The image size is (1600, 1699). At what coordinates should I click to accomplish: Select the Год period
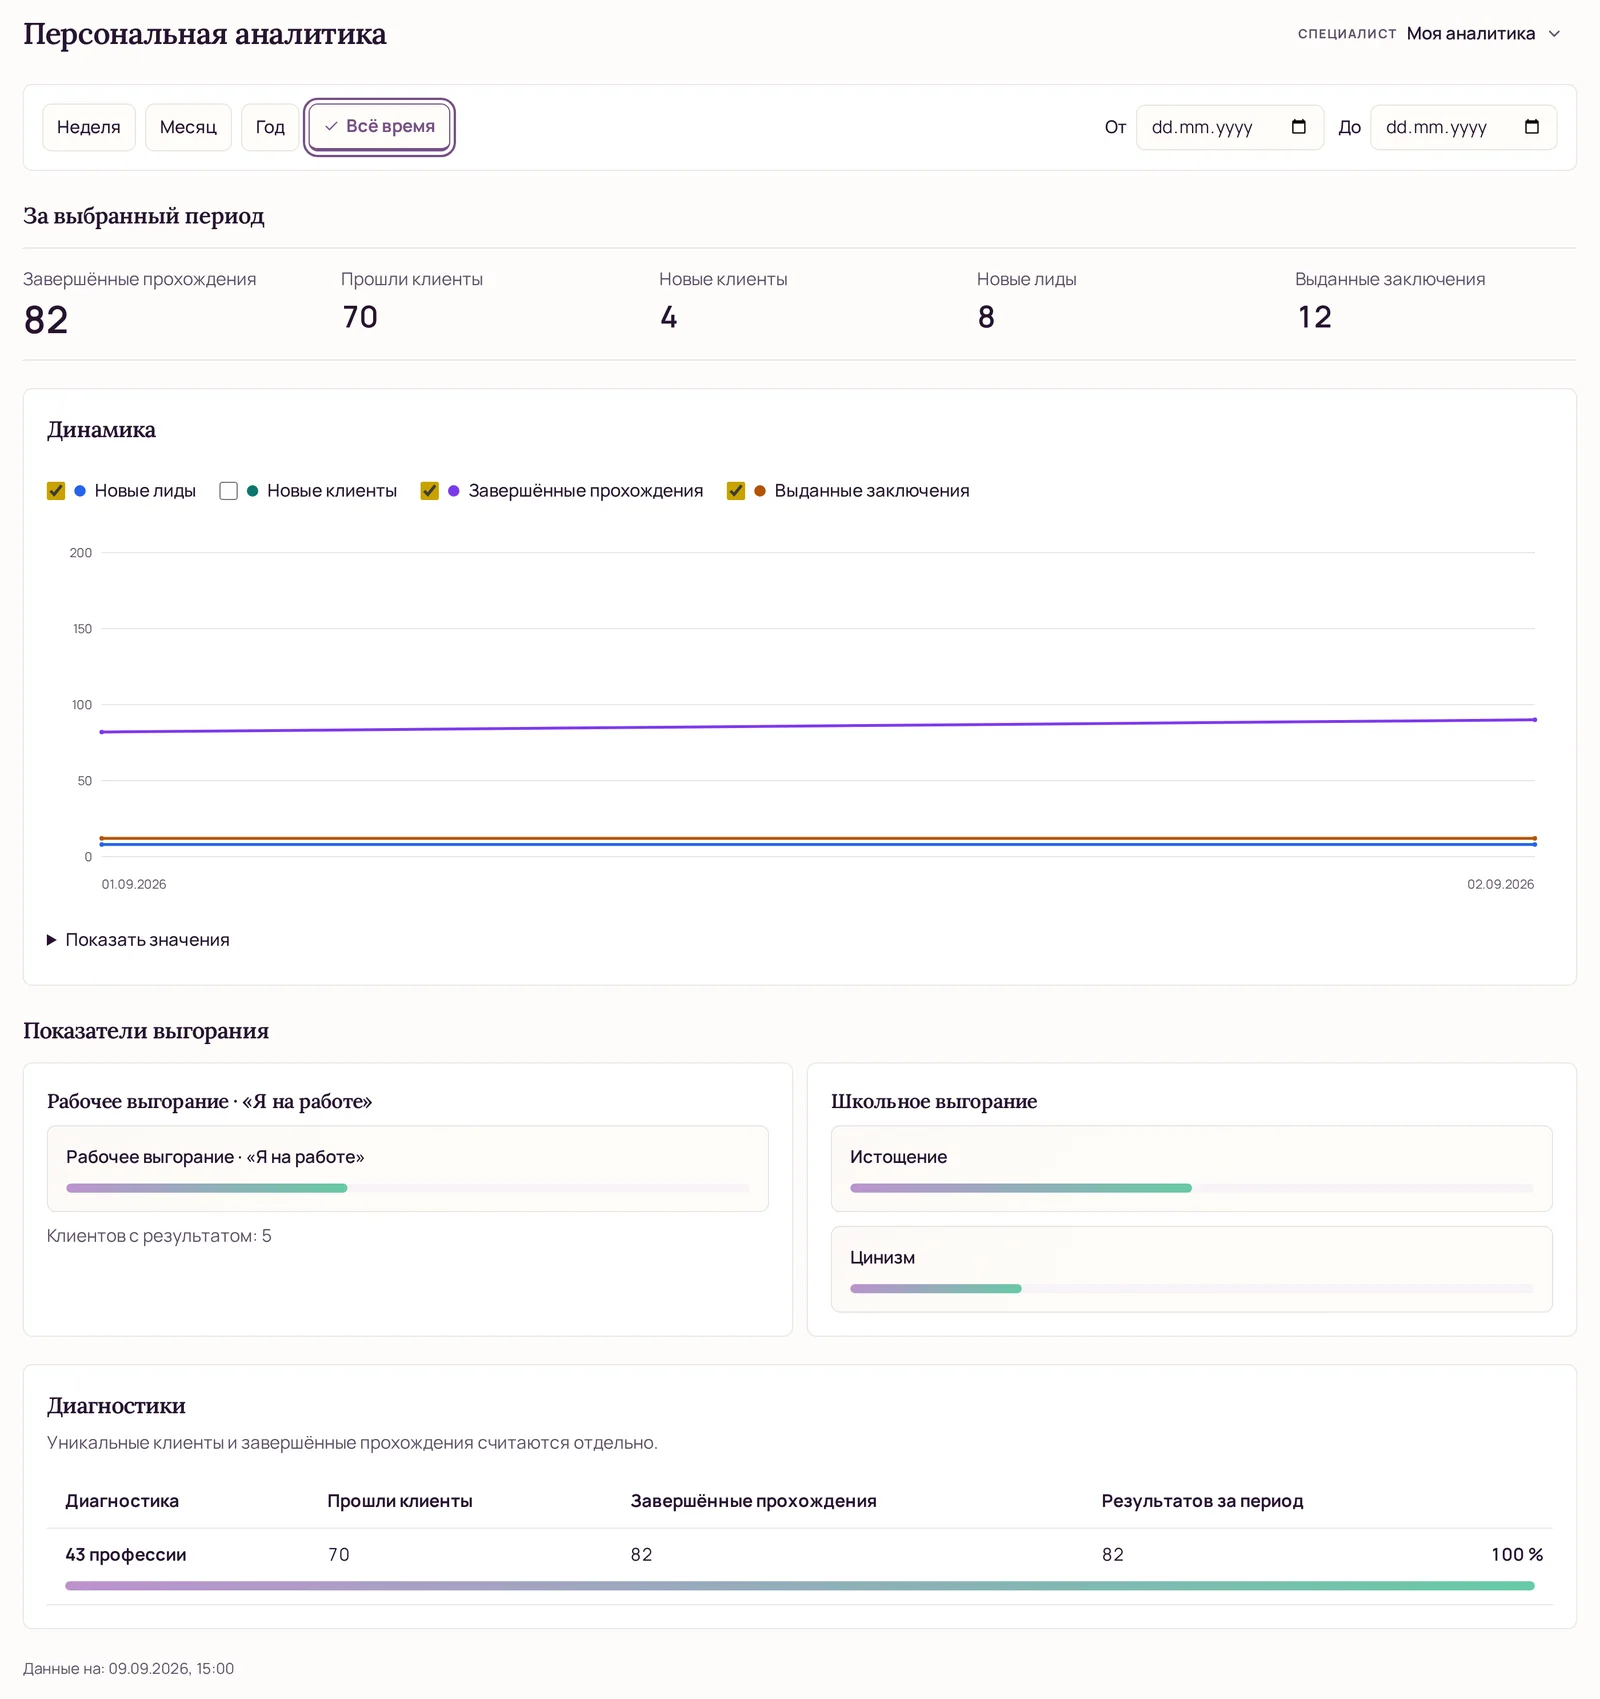coord(270,127)
